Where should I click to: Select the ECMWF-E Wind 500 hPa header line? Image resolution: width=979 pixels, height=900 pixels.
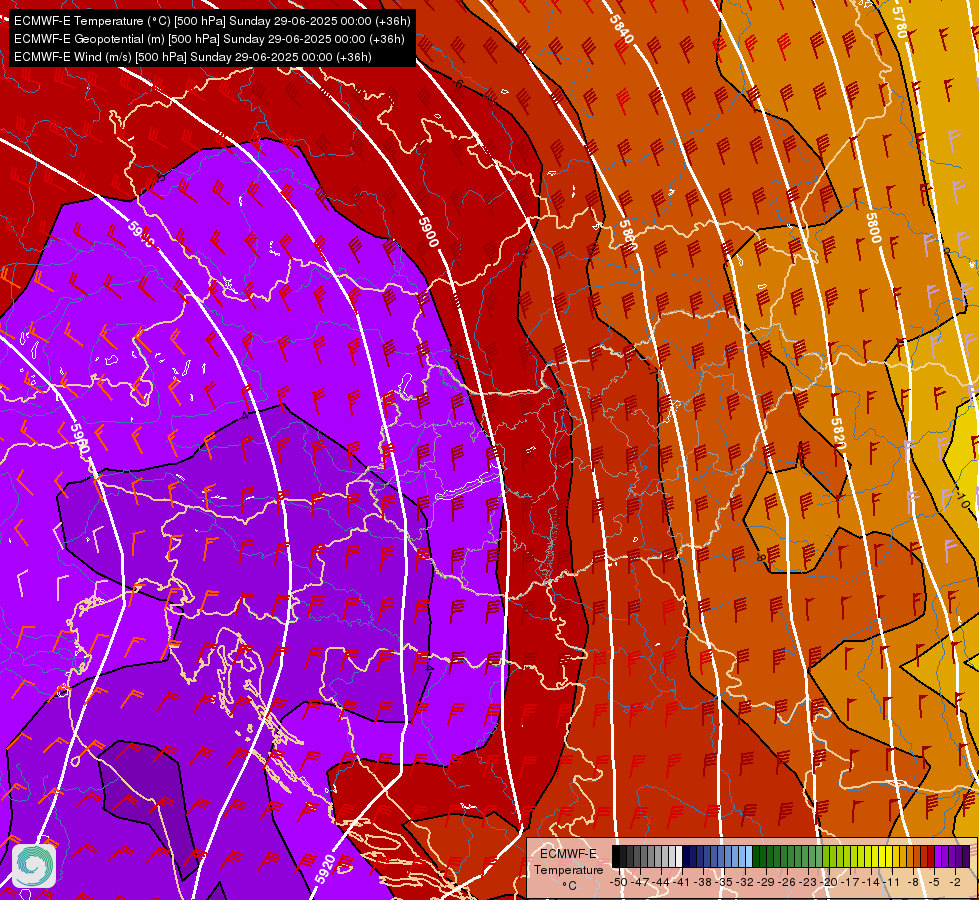[x=193, y=57]
